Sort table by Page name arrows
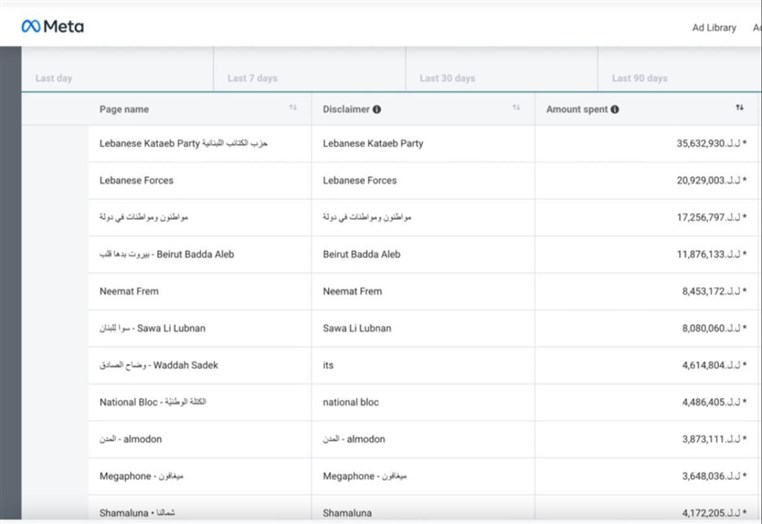 coord(293,108)
